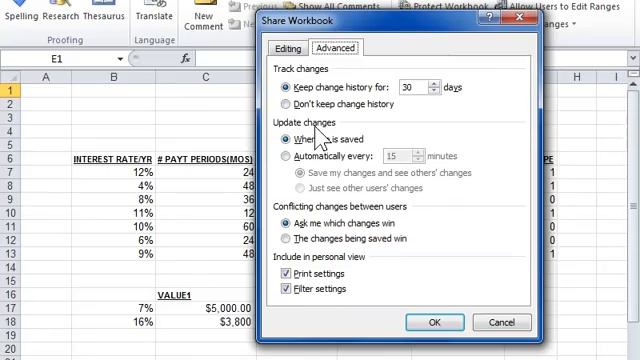Select column H header
The width and height of the screenshot is (640, 360).
[577, 77]
